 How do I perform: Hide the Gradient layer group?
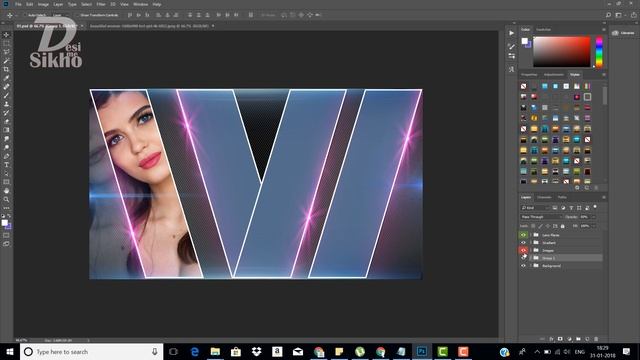tap(523, 243)
